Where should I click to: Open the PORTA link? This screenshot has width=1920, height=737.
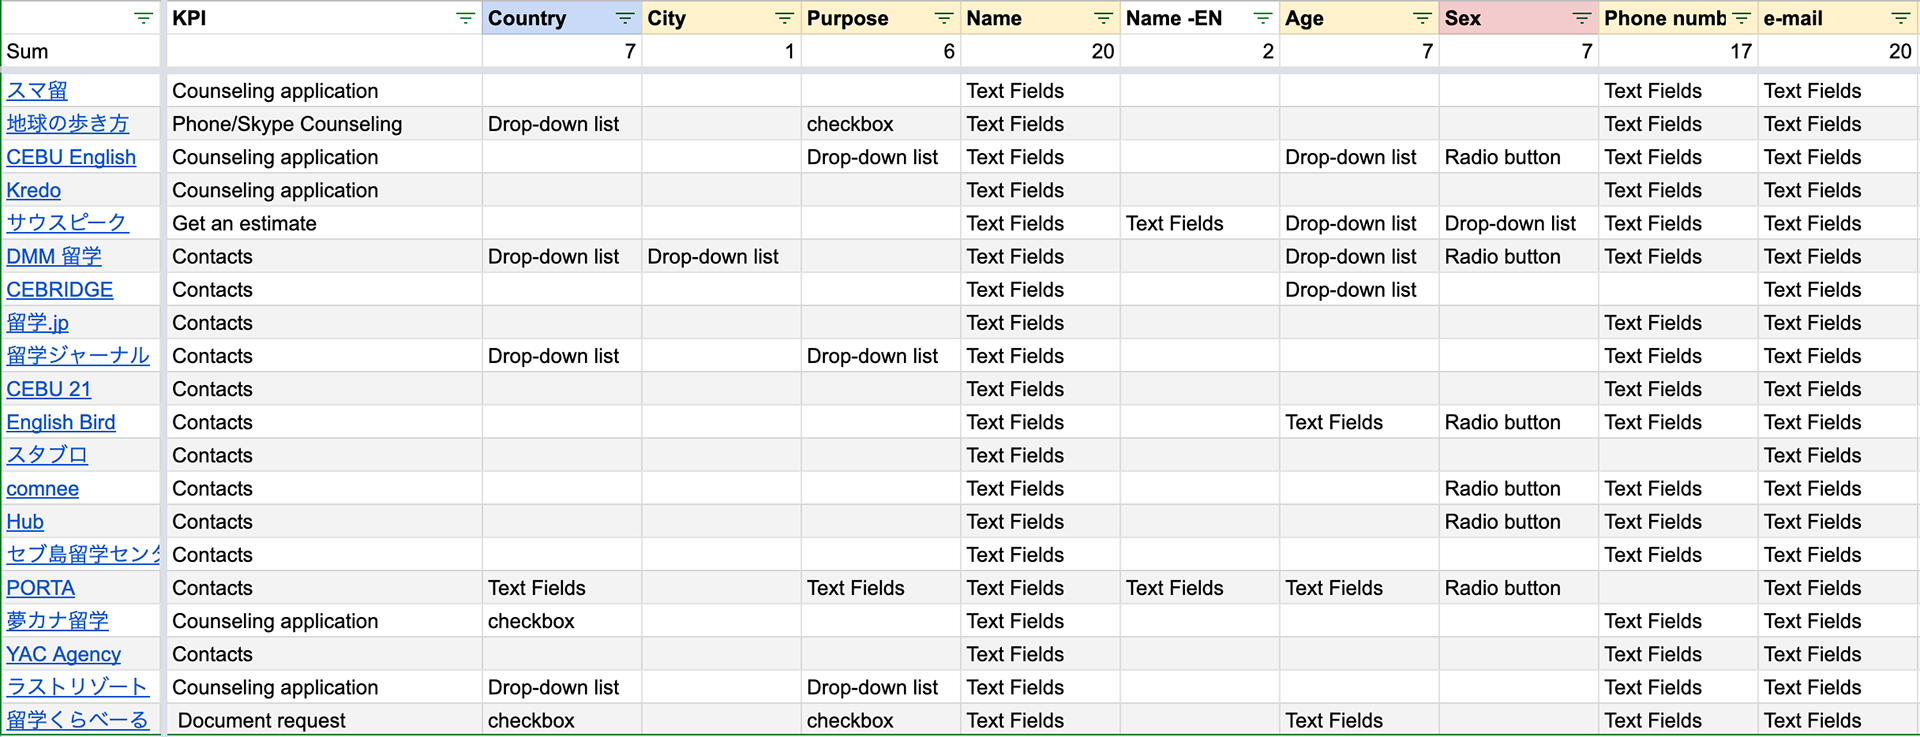point(41,588)
